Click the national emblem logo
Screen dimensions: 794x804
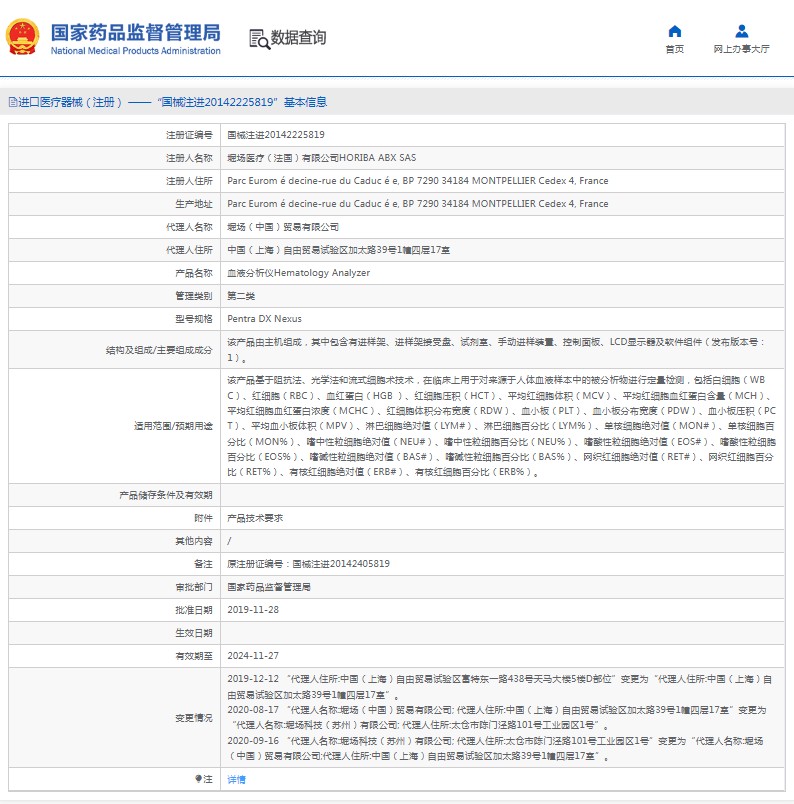coord(22,37)
